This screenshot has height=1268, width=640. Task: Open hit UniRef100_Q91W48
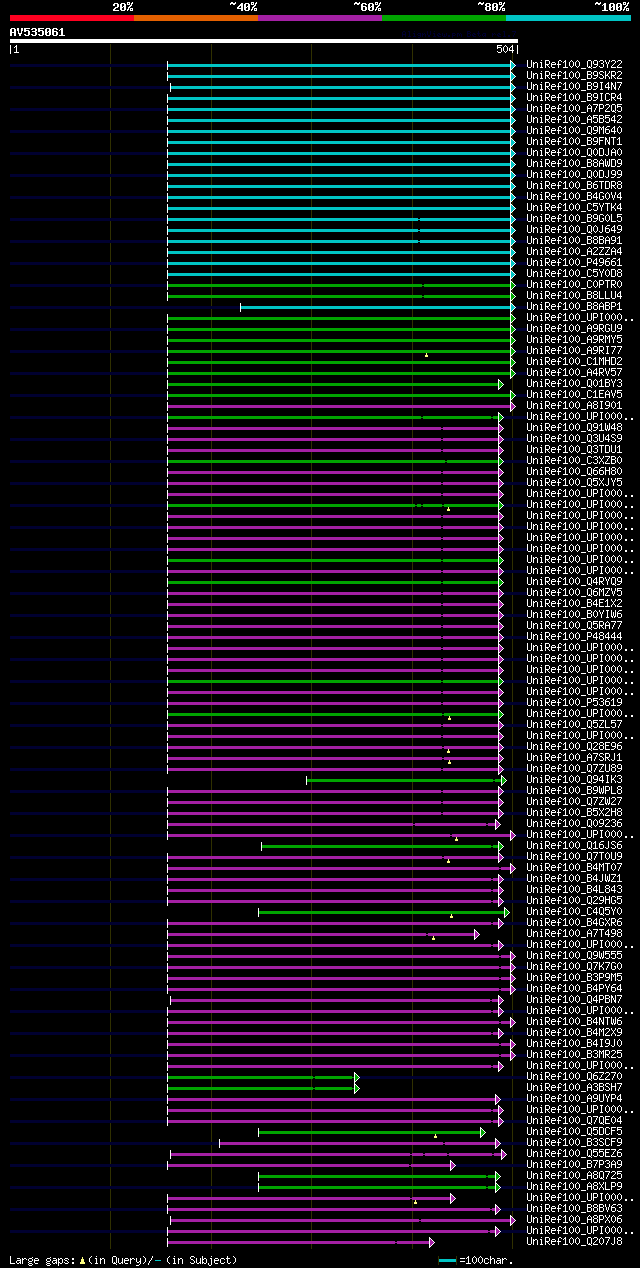click(574, 427)
